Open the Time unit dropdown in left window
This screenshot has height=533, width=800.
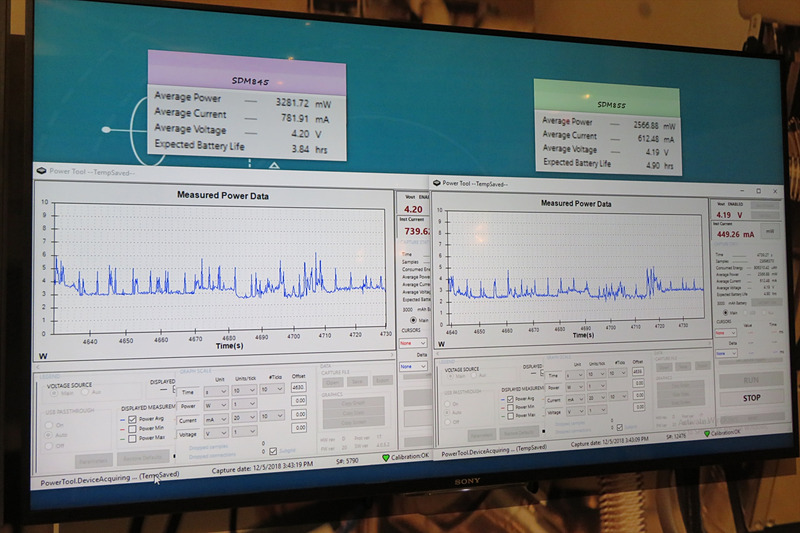coord(215,392)
